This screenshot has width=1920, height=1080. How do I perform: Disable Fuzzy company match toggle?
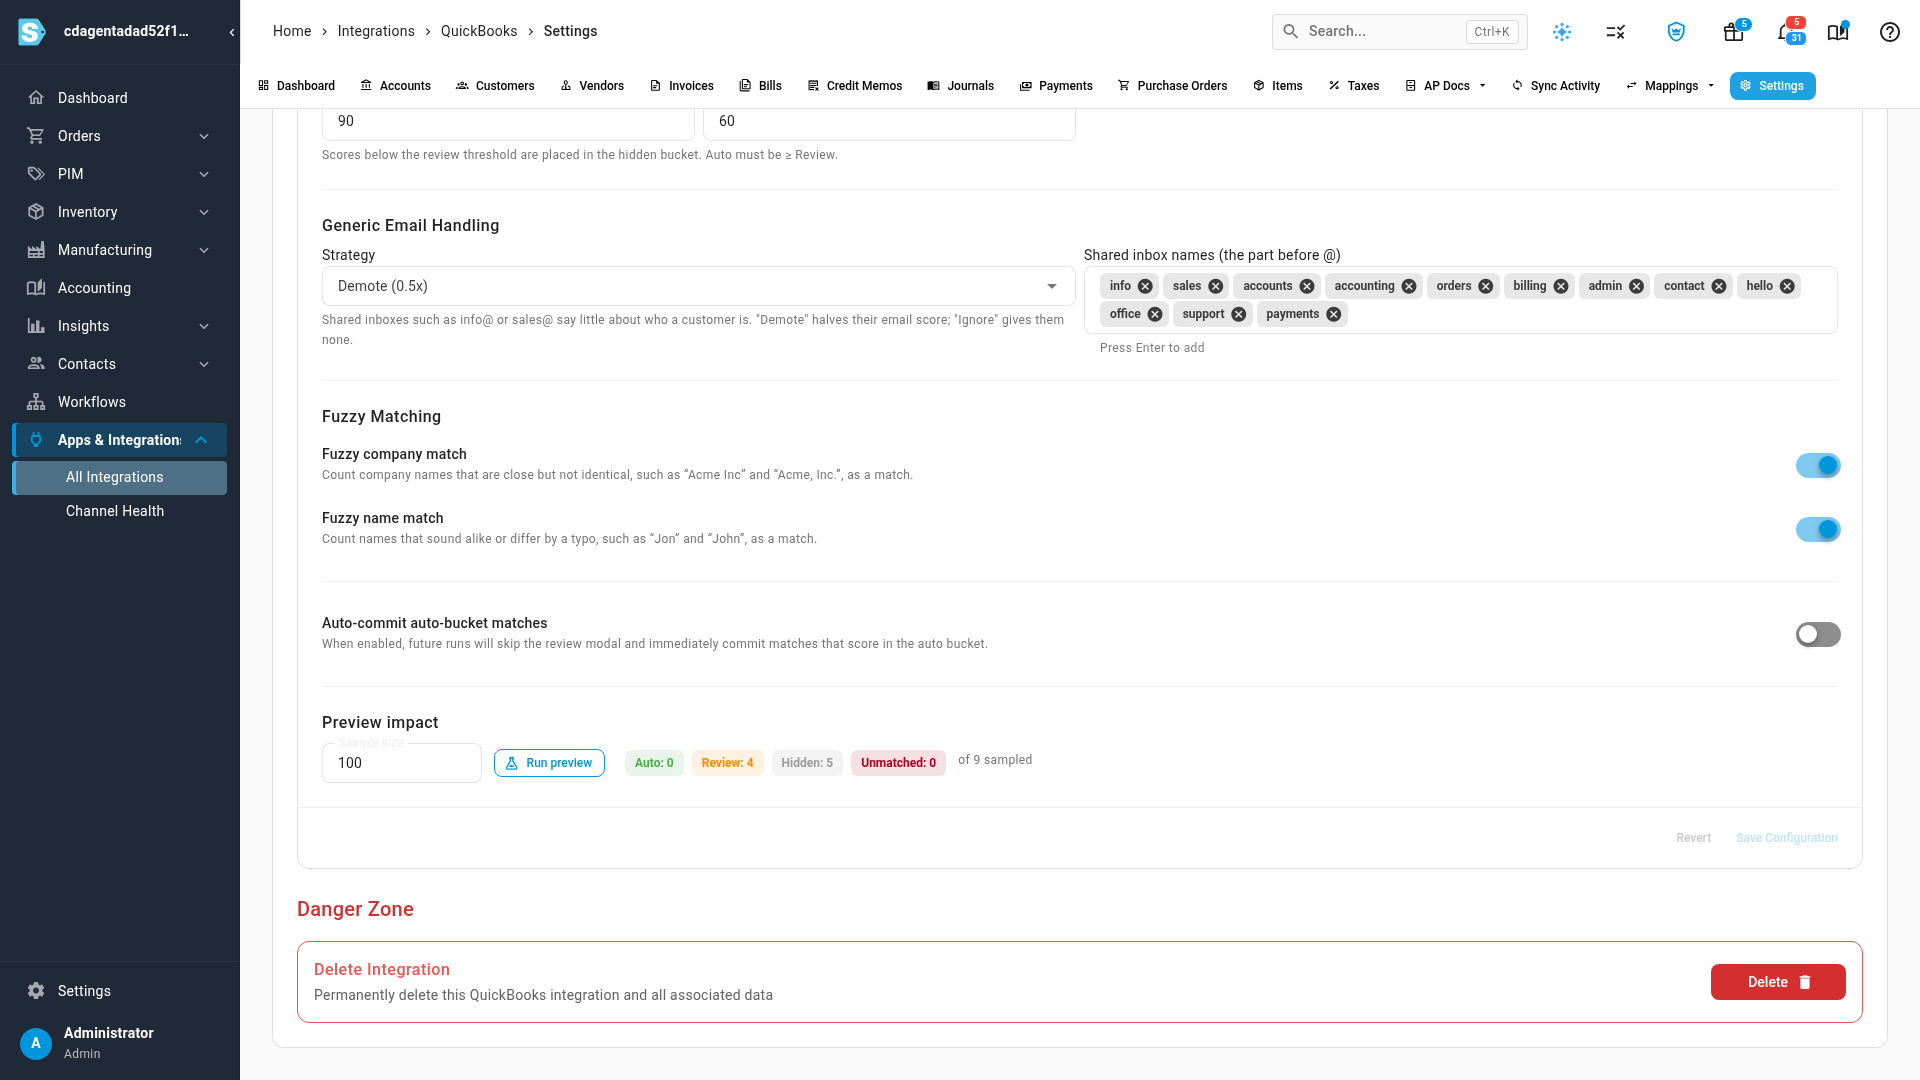[1818, 466]
